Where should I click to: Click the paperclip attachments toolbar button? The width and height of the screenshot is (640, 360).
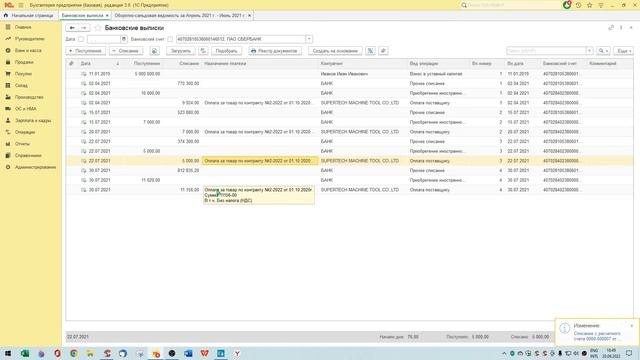[x=383, y=51]
